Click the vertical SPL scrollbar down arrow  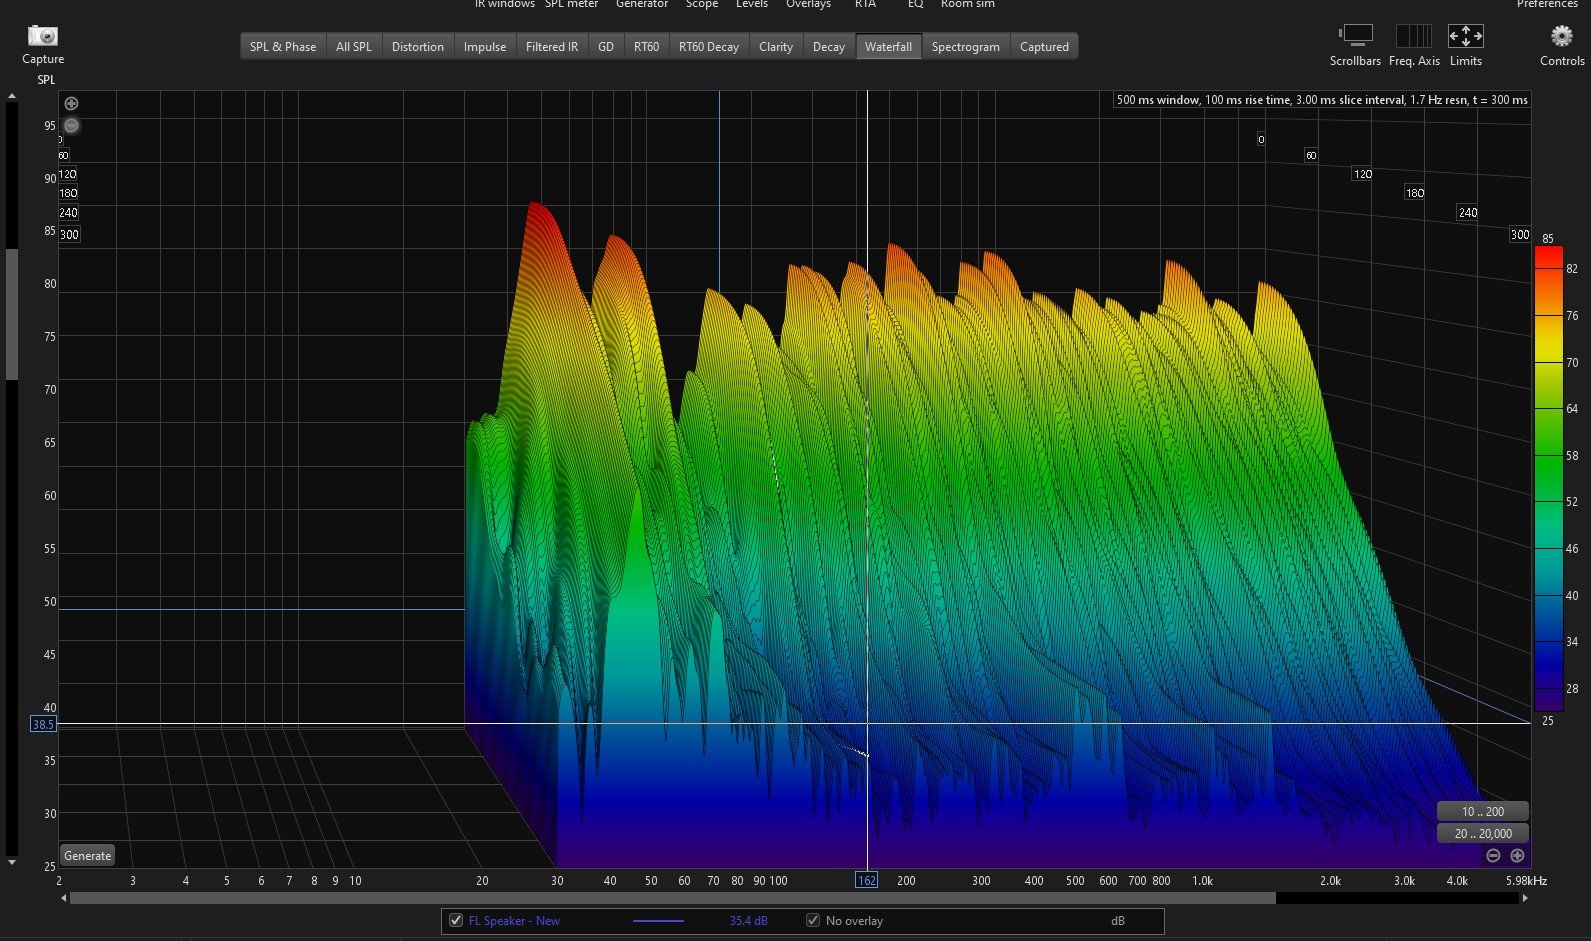11,862
